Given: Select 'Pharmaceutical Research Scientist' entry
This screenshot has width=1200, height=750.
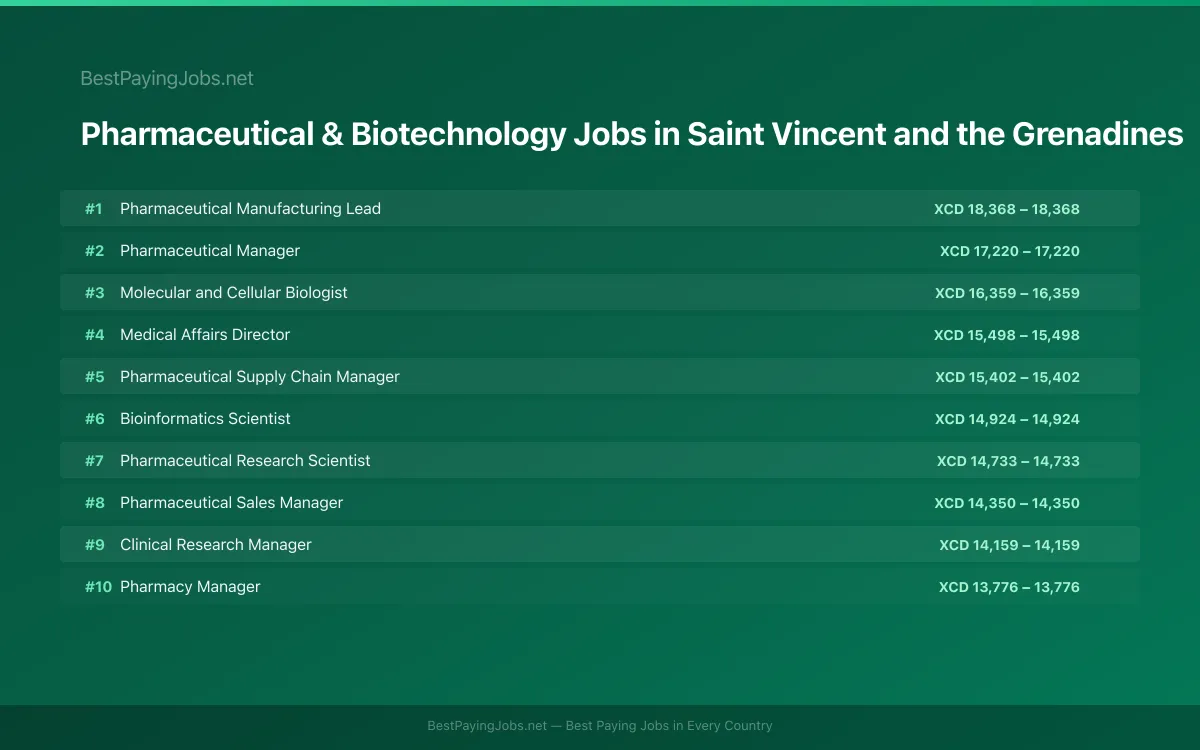Looking at the screenshot, I should (x=245, y=461).
